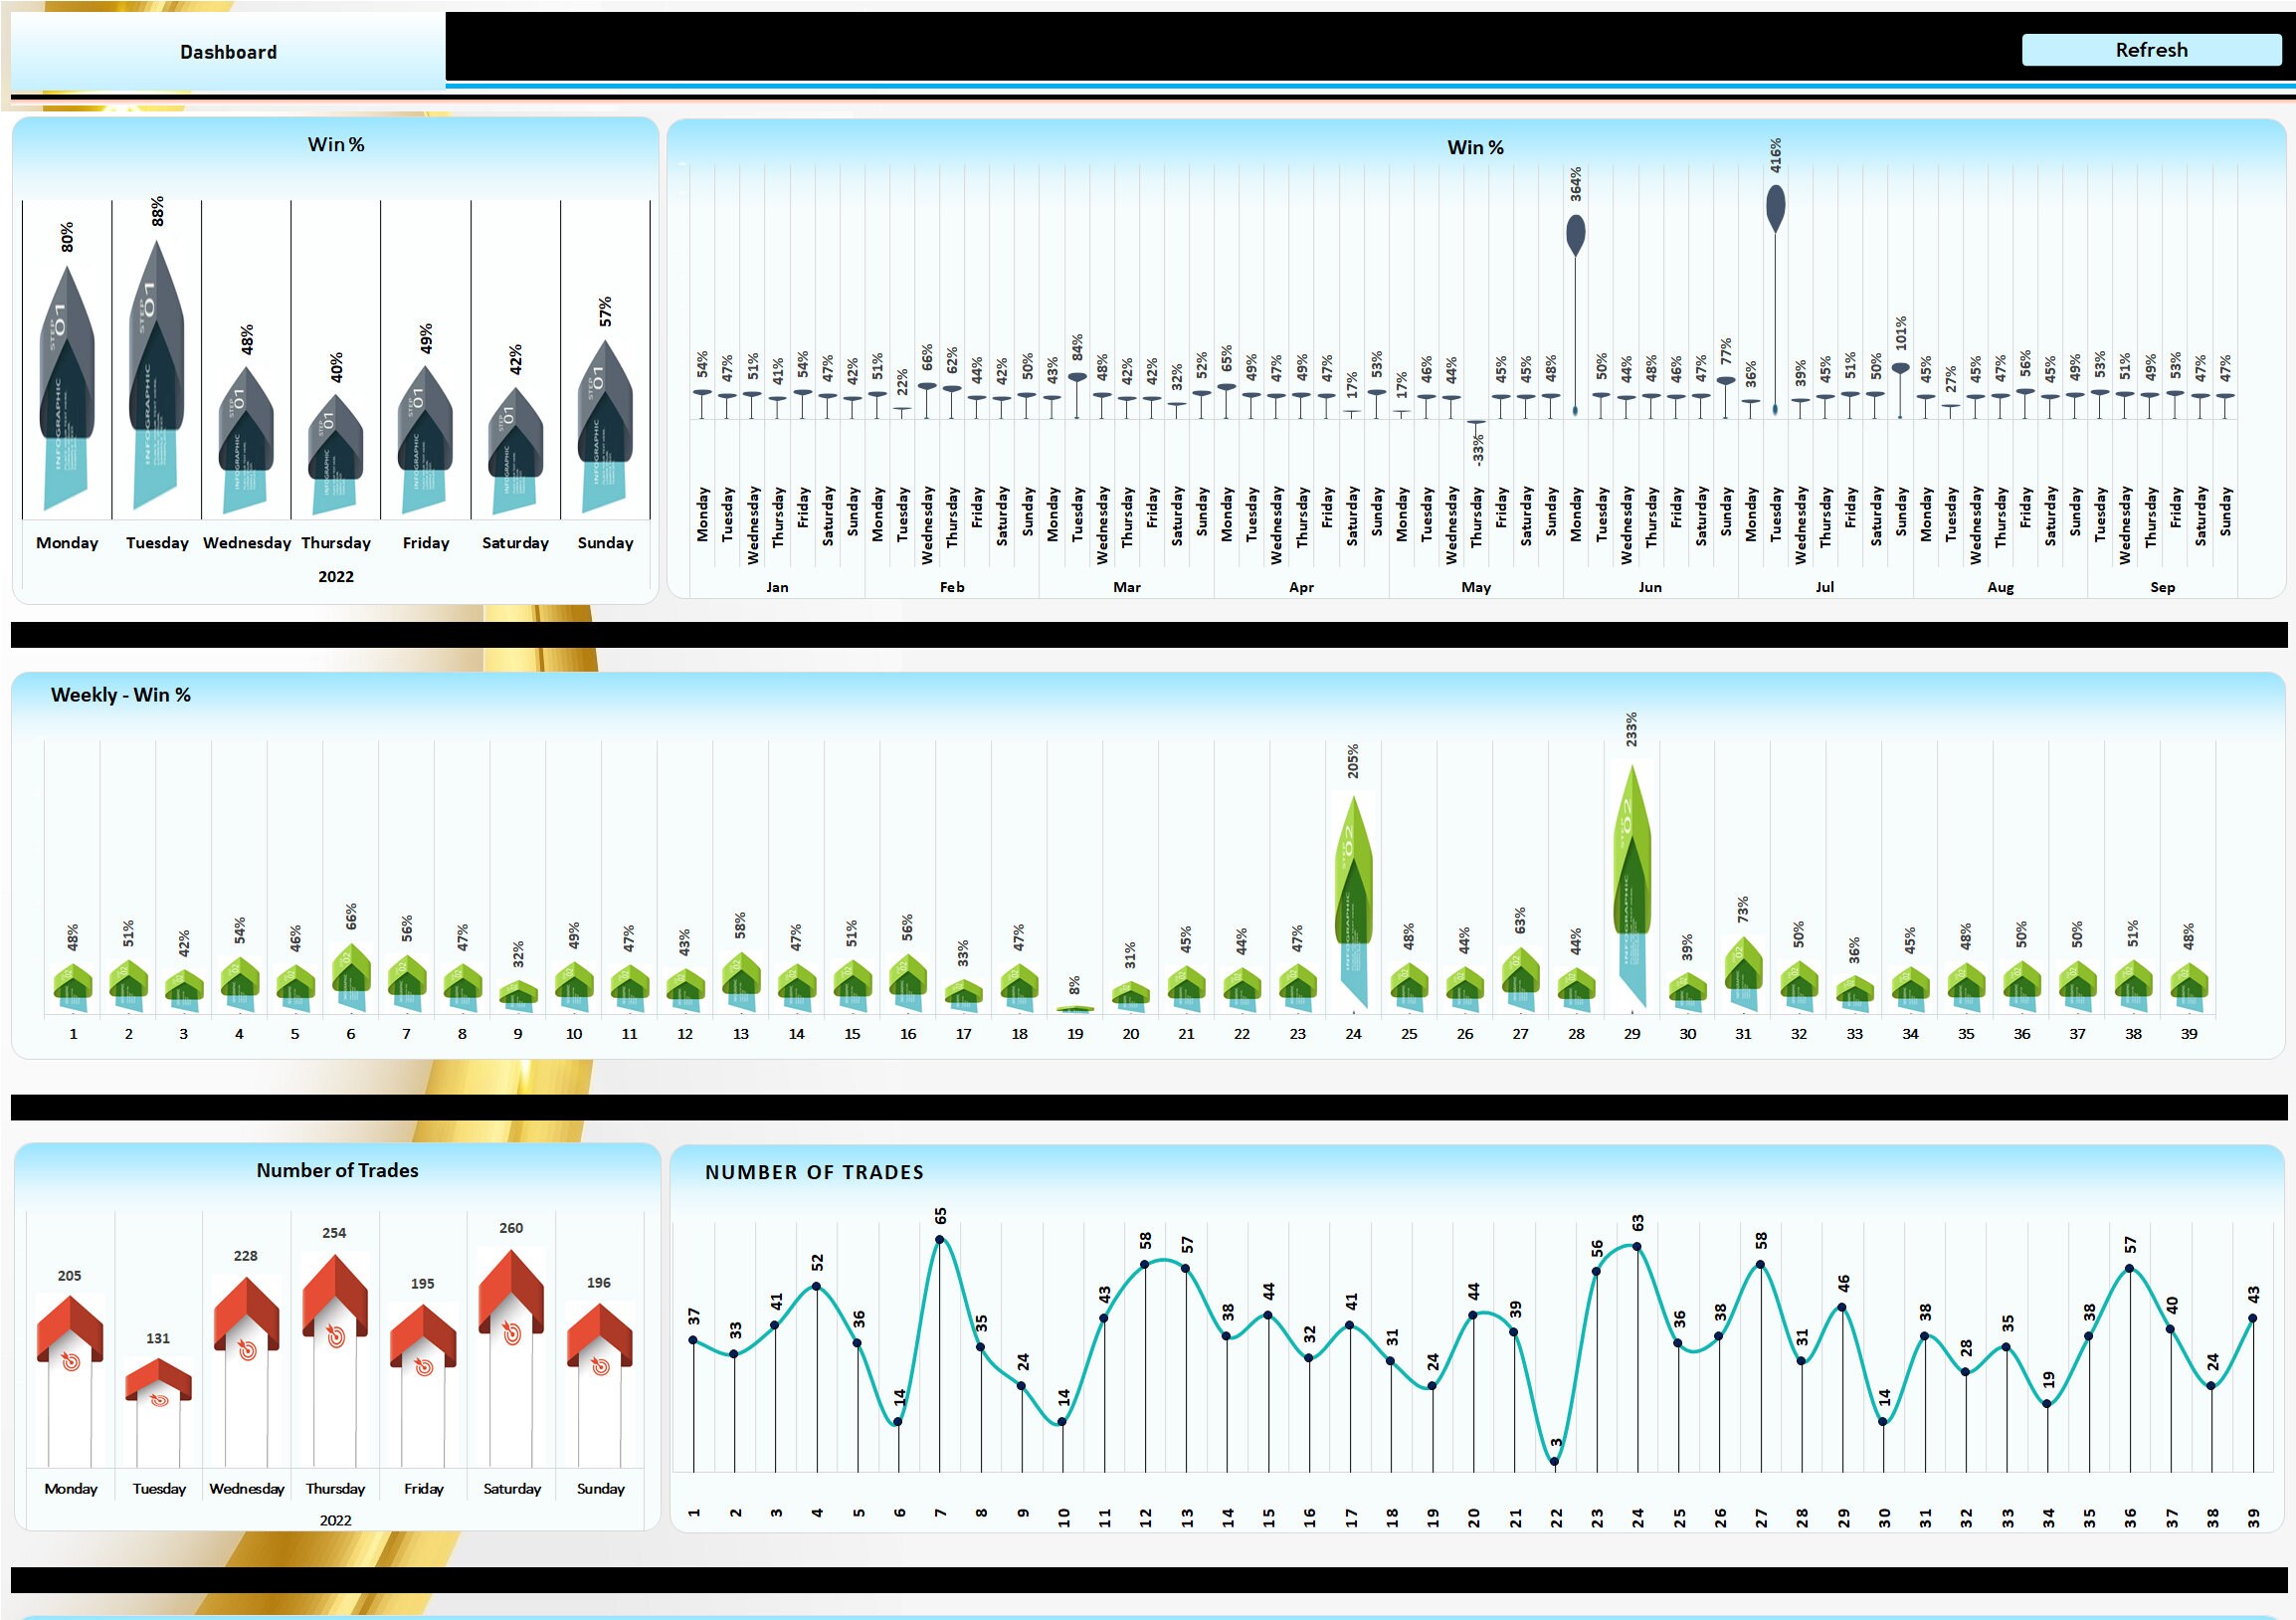Click the week 36 data point (57)
Image resolution: width=2296 pixels, height=1620 pixels.
[2129, 1269]
